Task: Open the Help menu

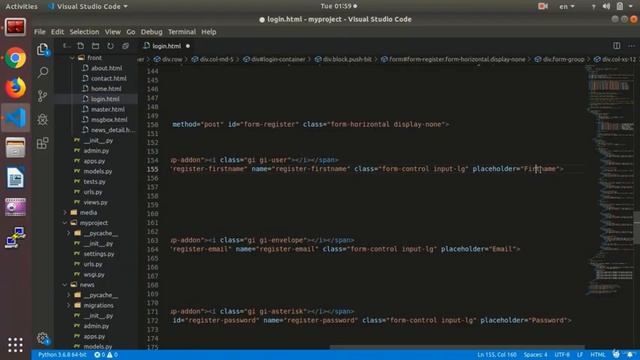Action: click(x=209, y=32)
